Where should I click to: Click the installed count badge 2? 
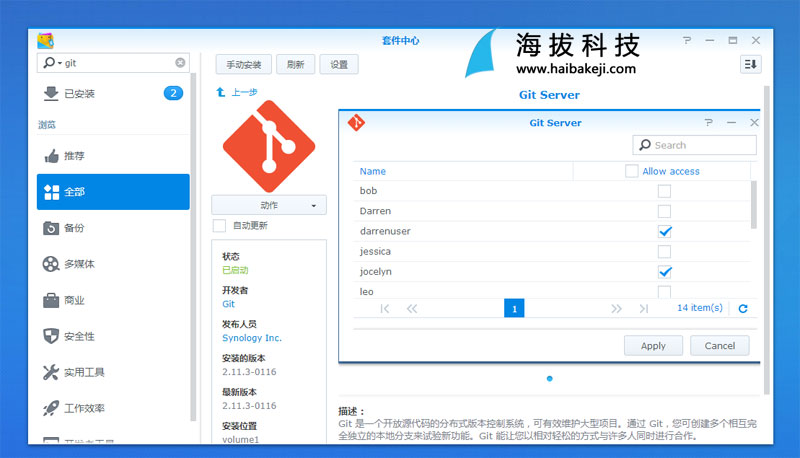coord(173,93)
